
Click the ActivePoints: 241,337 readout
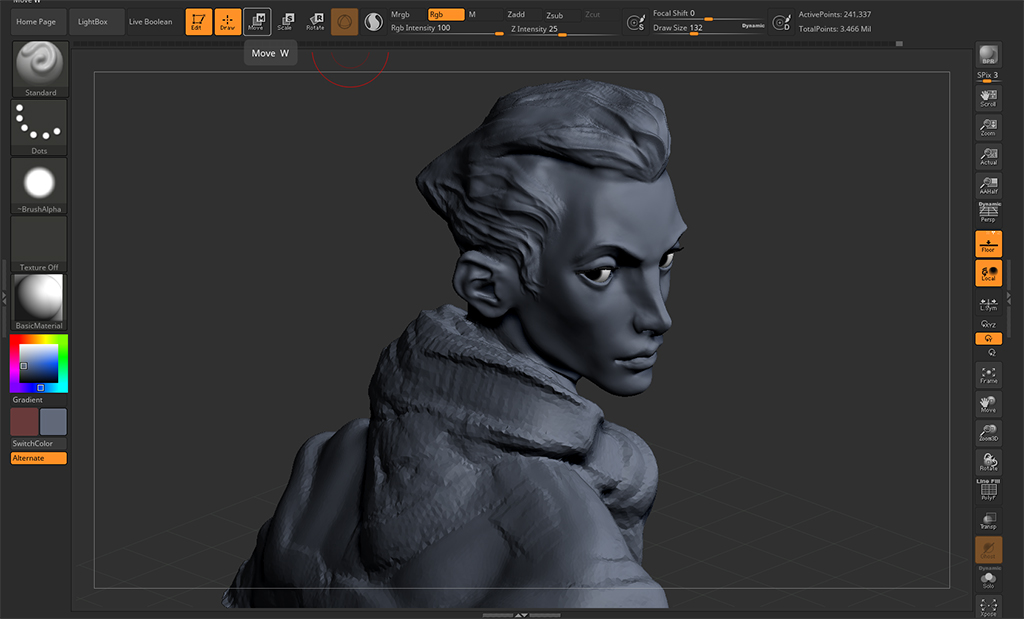[835, 14]
